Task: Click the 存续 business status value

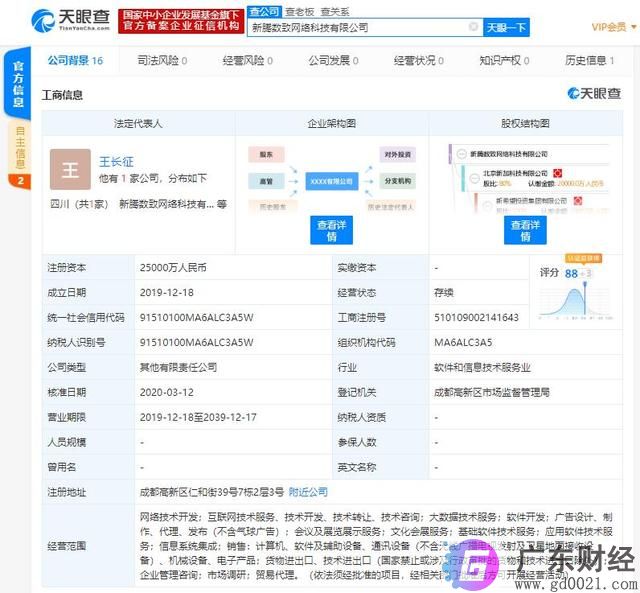Action: click(444, 293)
